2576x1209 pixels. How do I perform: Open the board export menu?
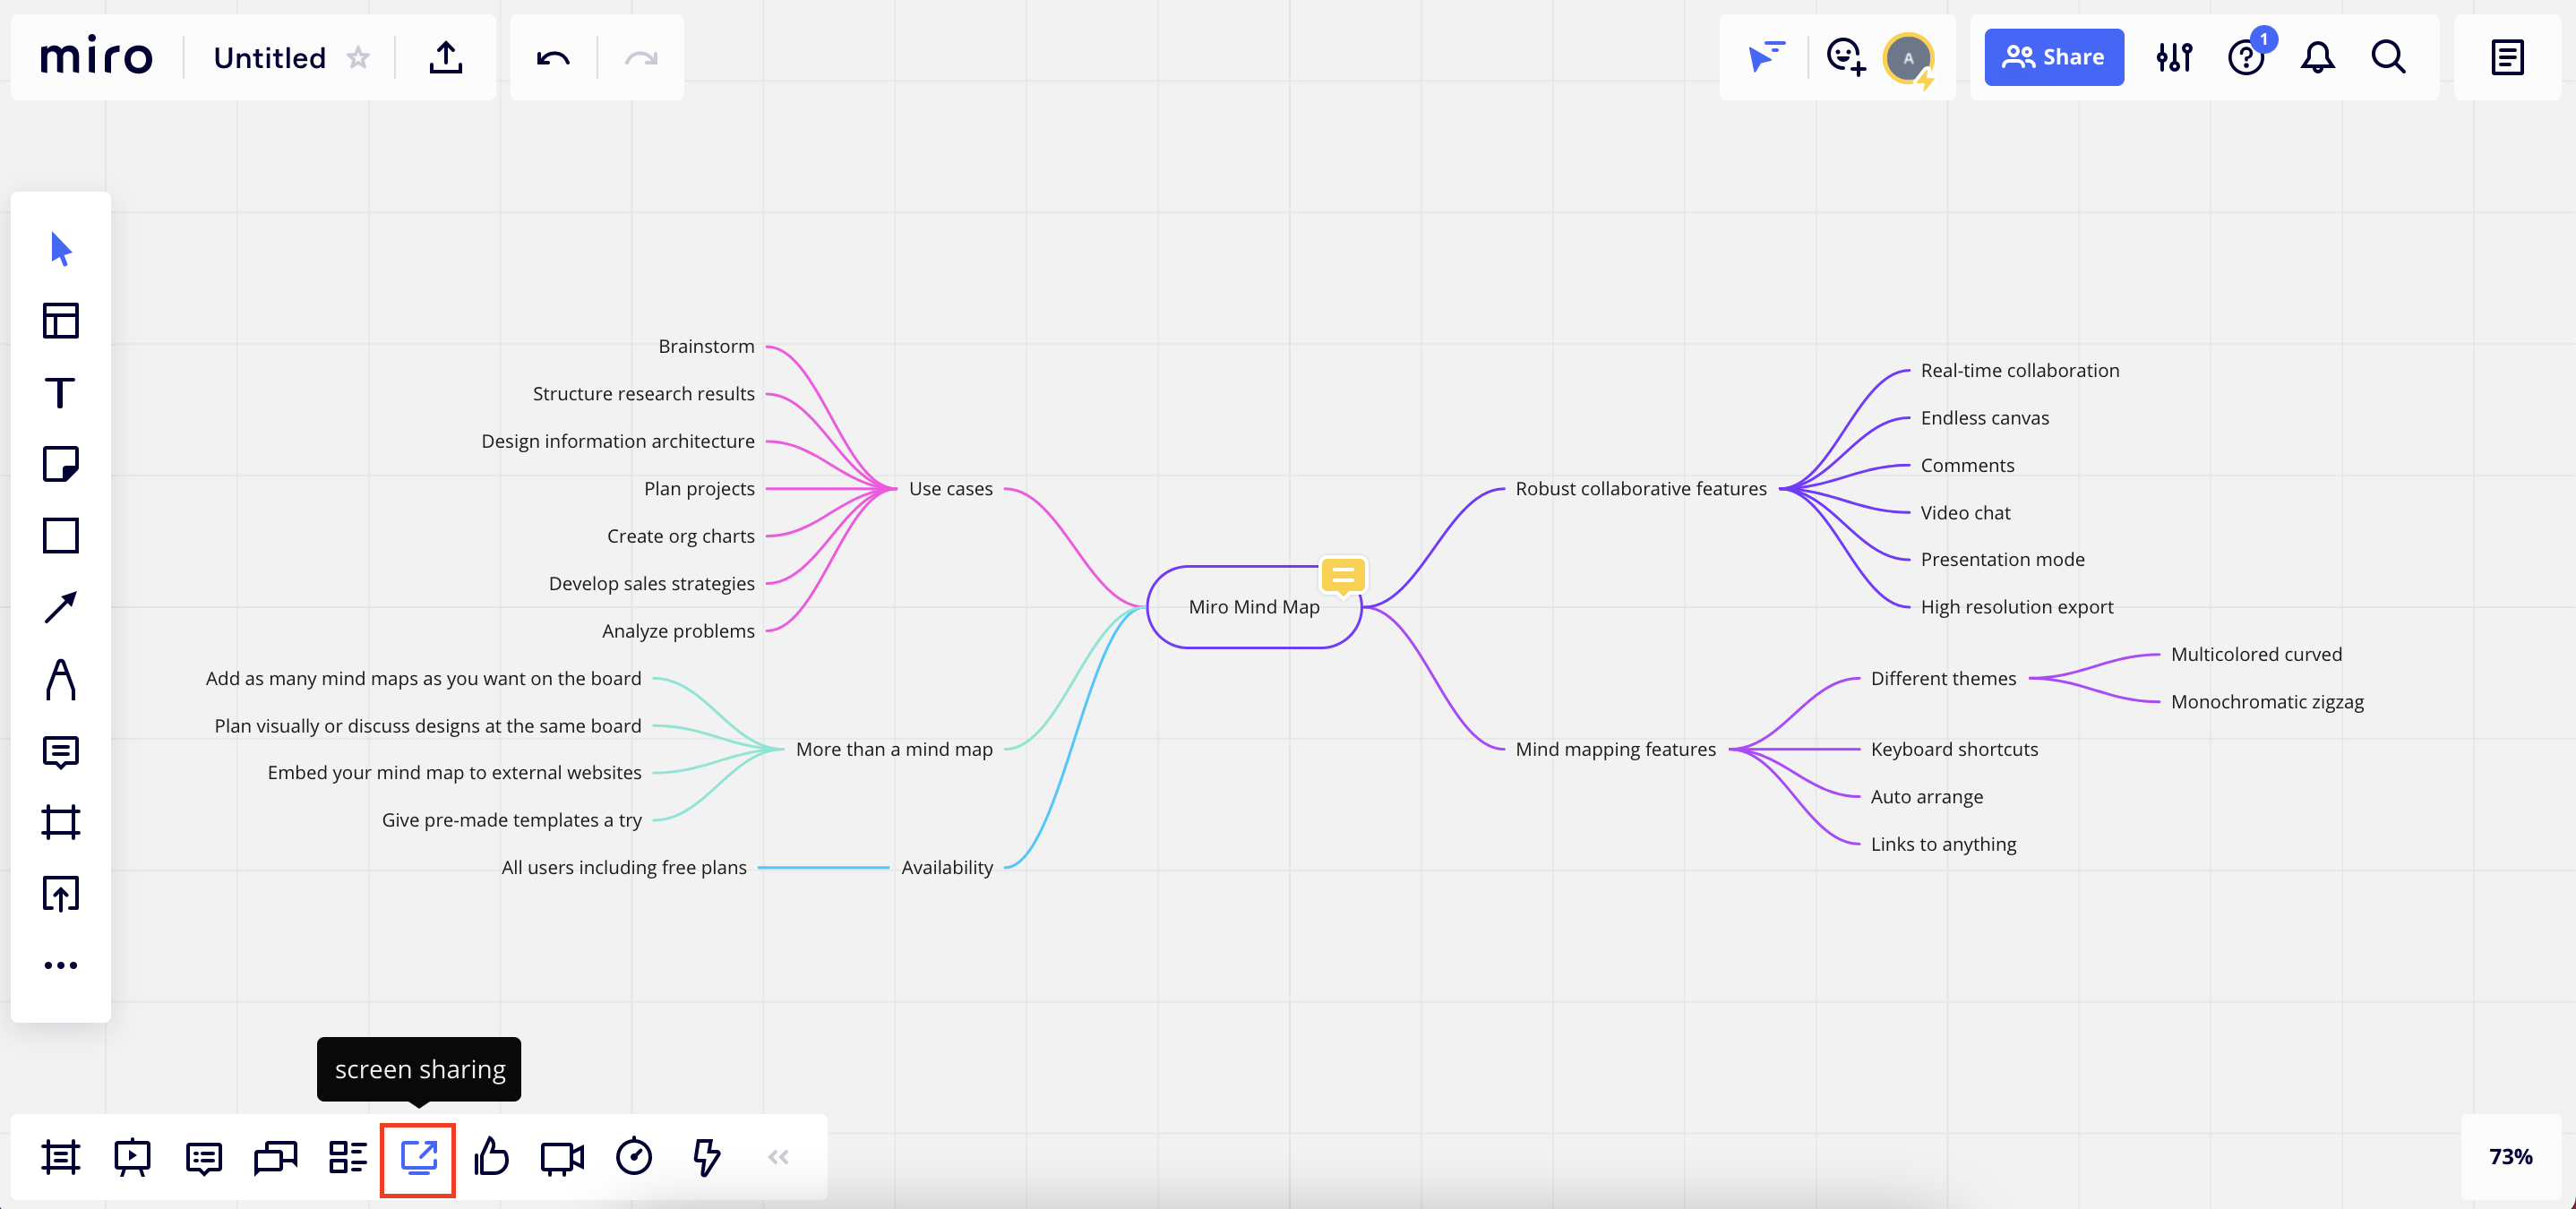[447, 57]
